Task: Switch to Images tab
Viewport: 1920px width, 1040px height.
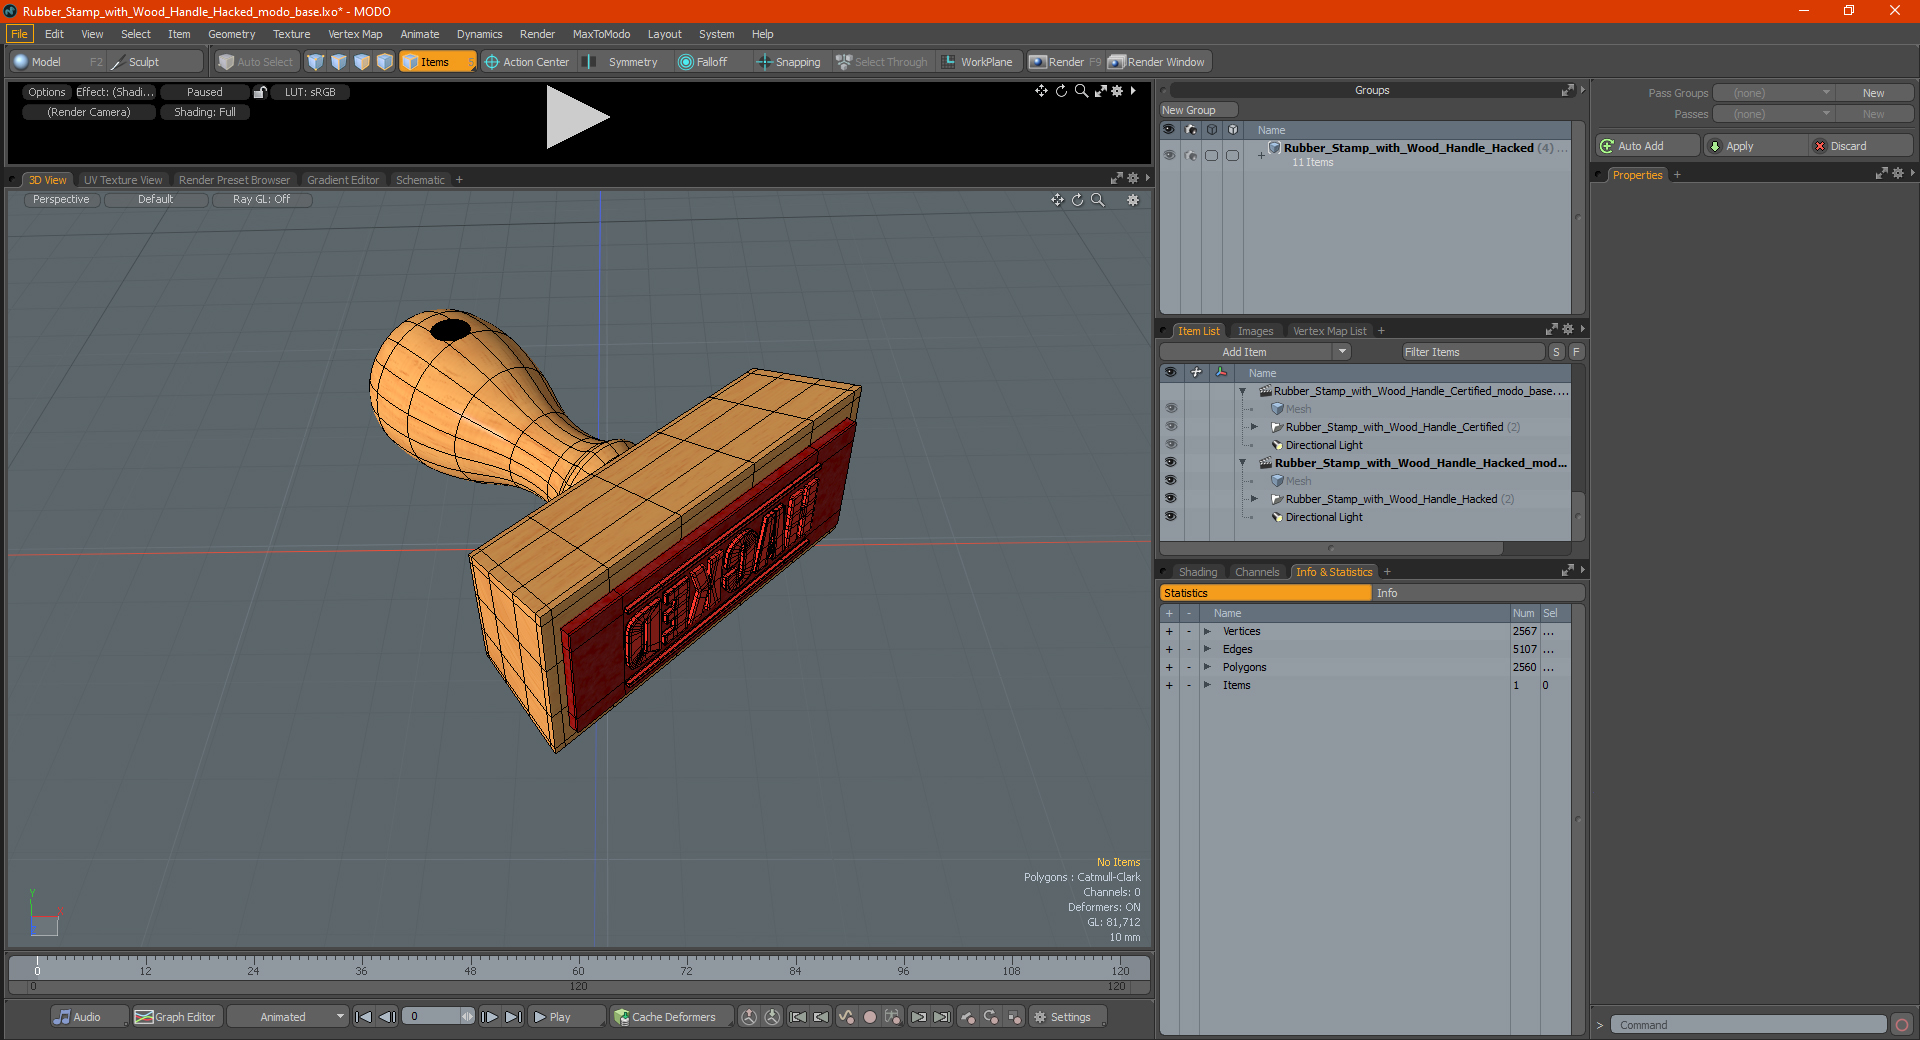Action: coord(1255,331)
